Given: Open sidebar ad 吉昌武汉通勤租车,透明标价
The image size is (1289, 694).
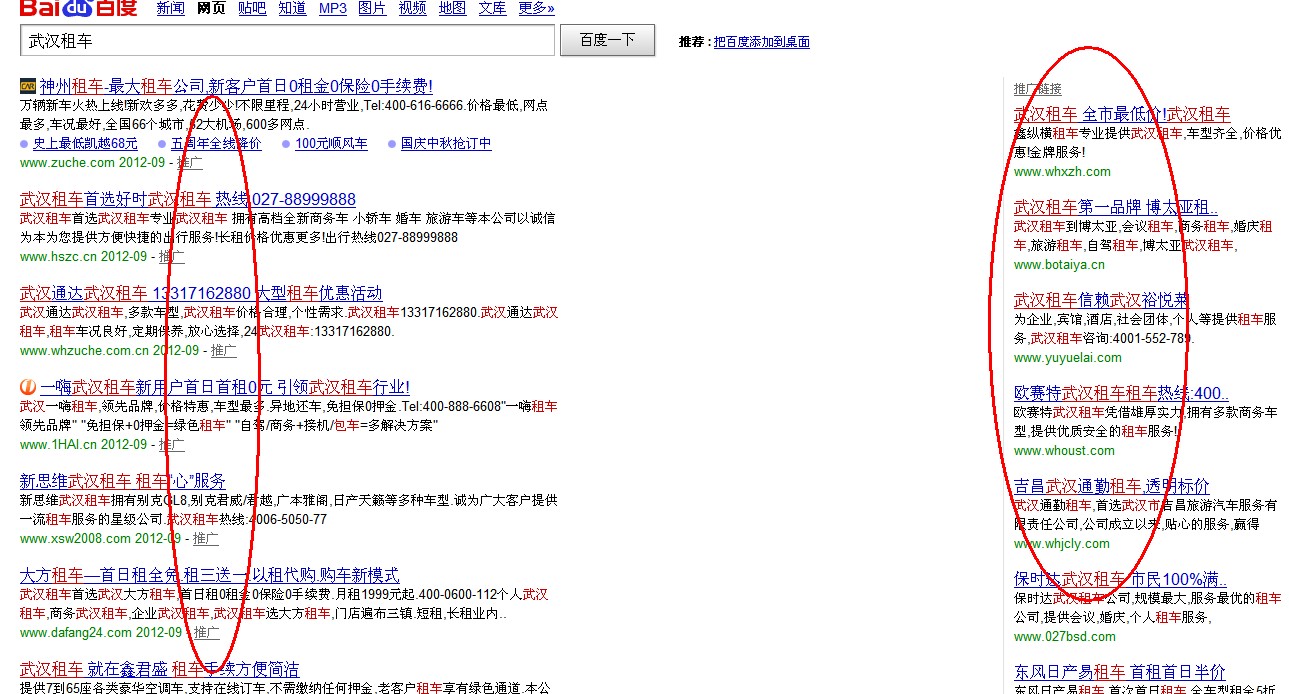Looking at the screenshot, I should (x=1111, y=487).
